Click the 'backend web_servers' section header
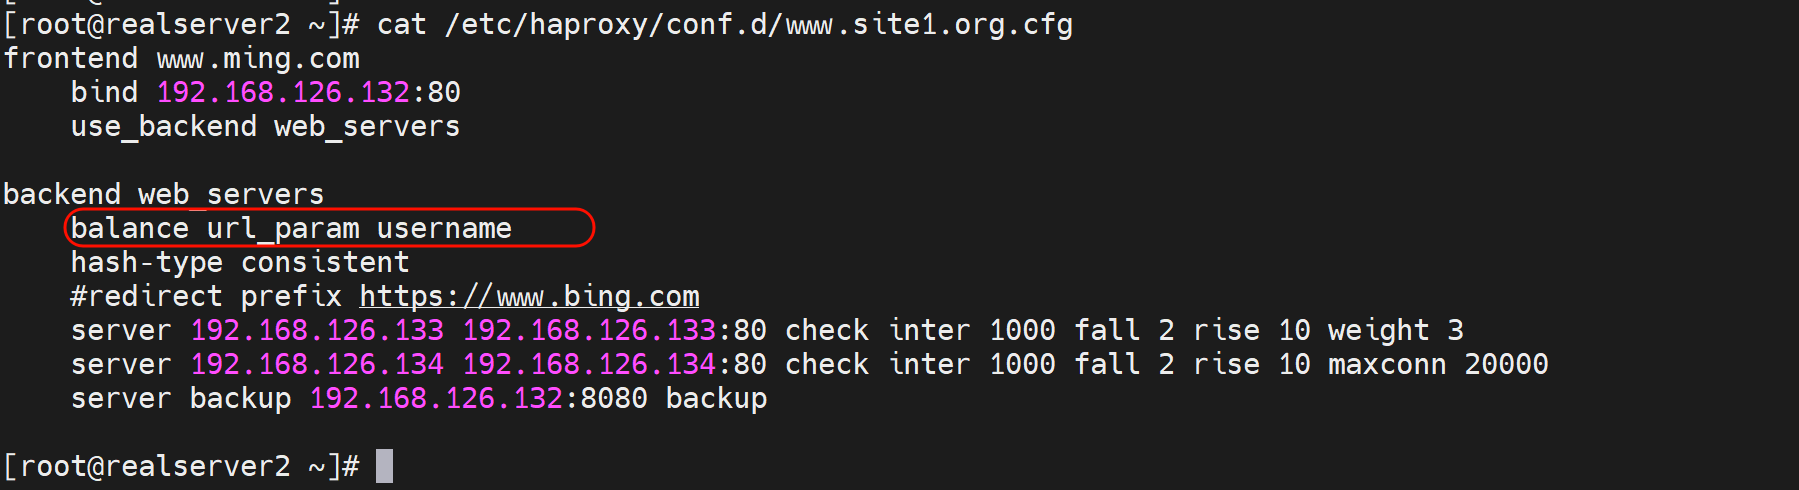The width and height of the screenshot is (1799, 490). click(163, 194)
